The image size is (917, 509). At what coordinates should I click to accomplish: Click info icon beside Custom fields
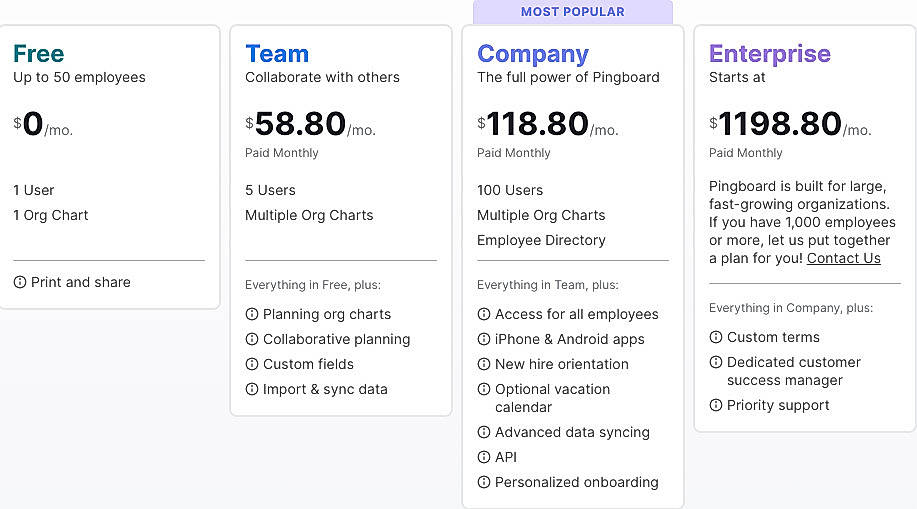[x=252, y=364]
